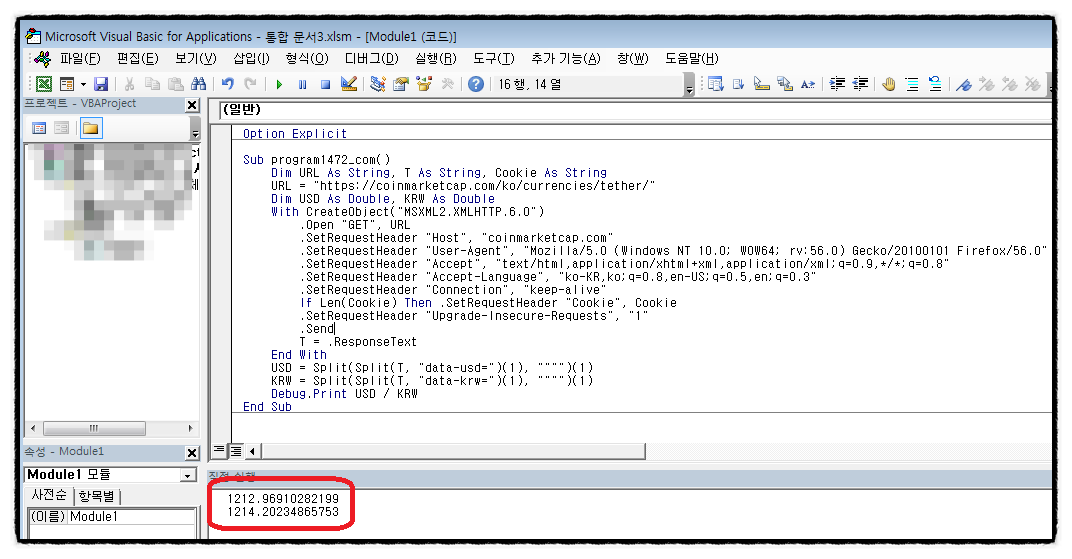Screen dimensions: 1072x559
Task: Open the 디버그(D) menu
Action: pyautogui.click(x=371, y=58)
